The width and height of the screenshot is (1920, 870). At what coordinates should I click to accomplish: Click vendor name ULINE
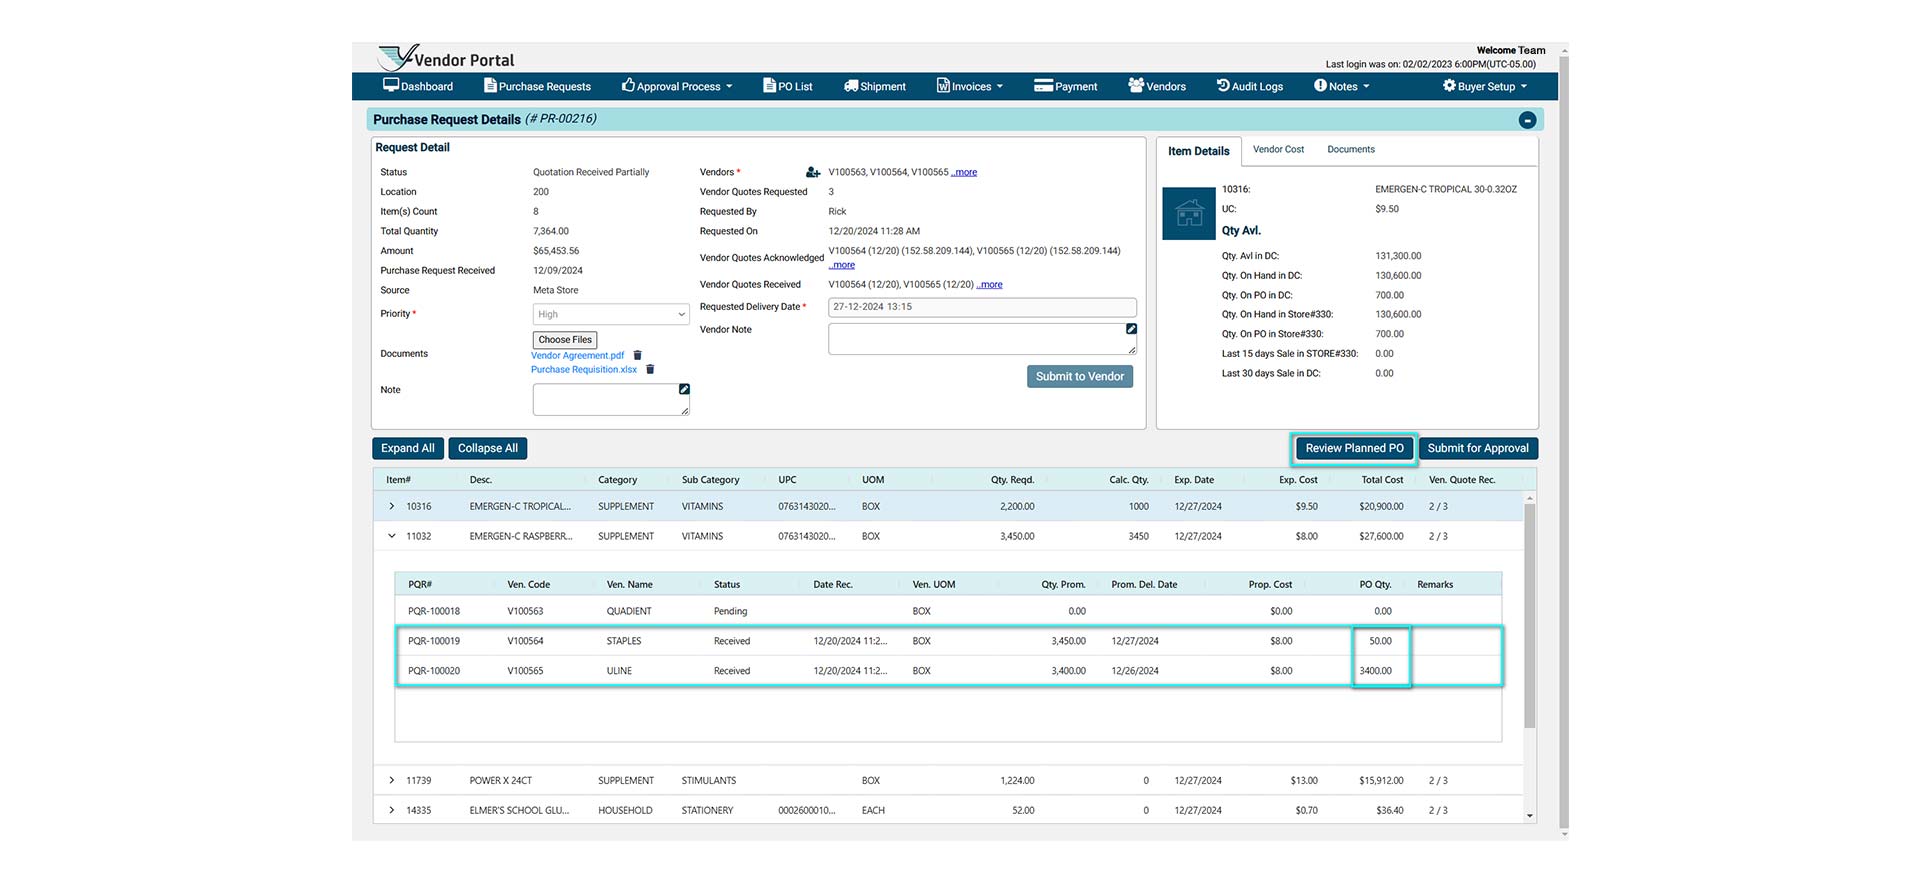point(619,671)
